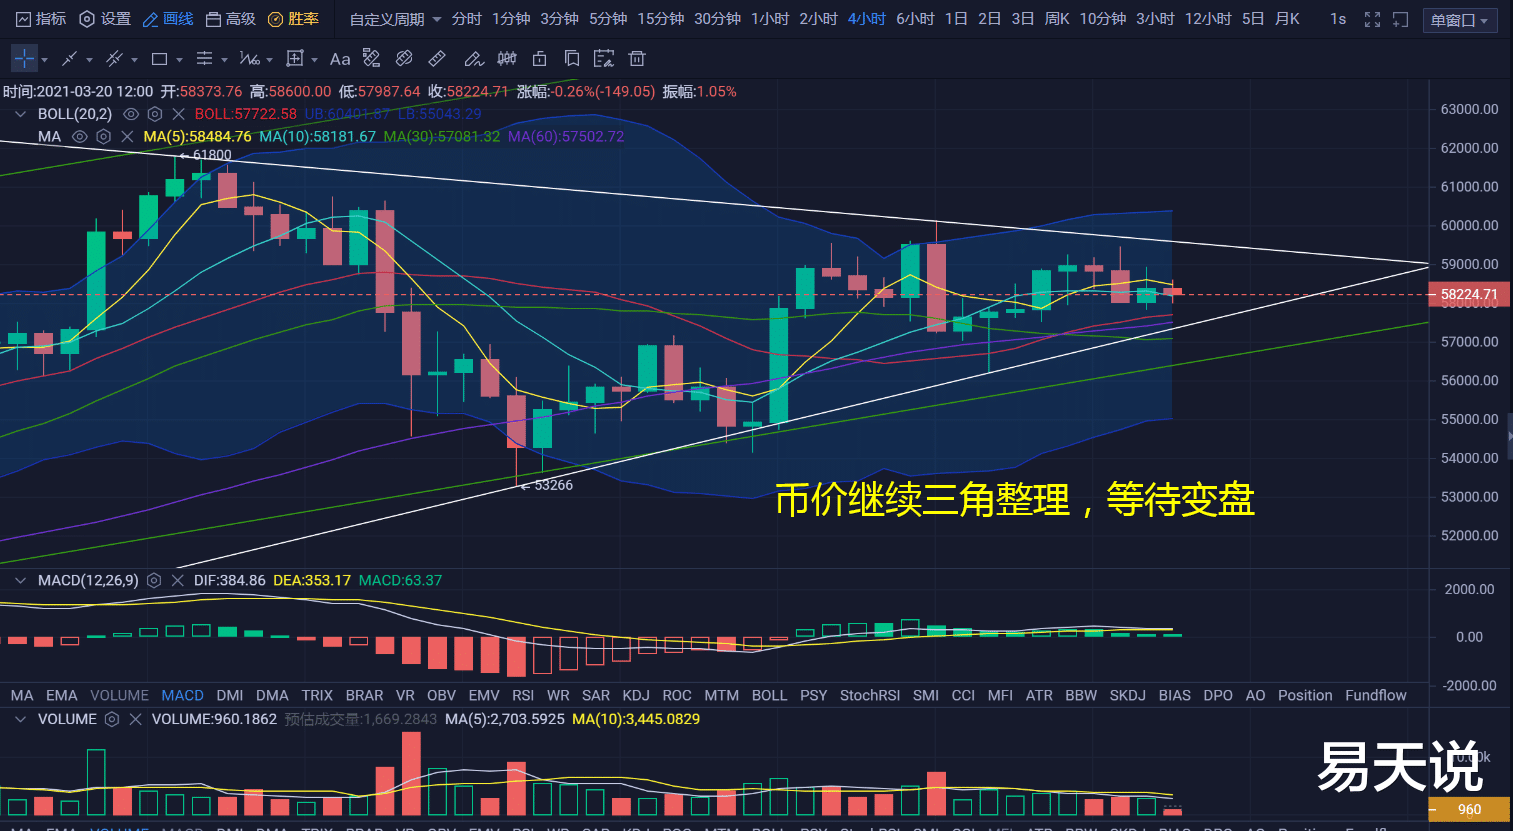This screenshot has width=1513, height=831.
Task: Toggle BOLL indicator visibility eye
Action: [x=130, y=114]
